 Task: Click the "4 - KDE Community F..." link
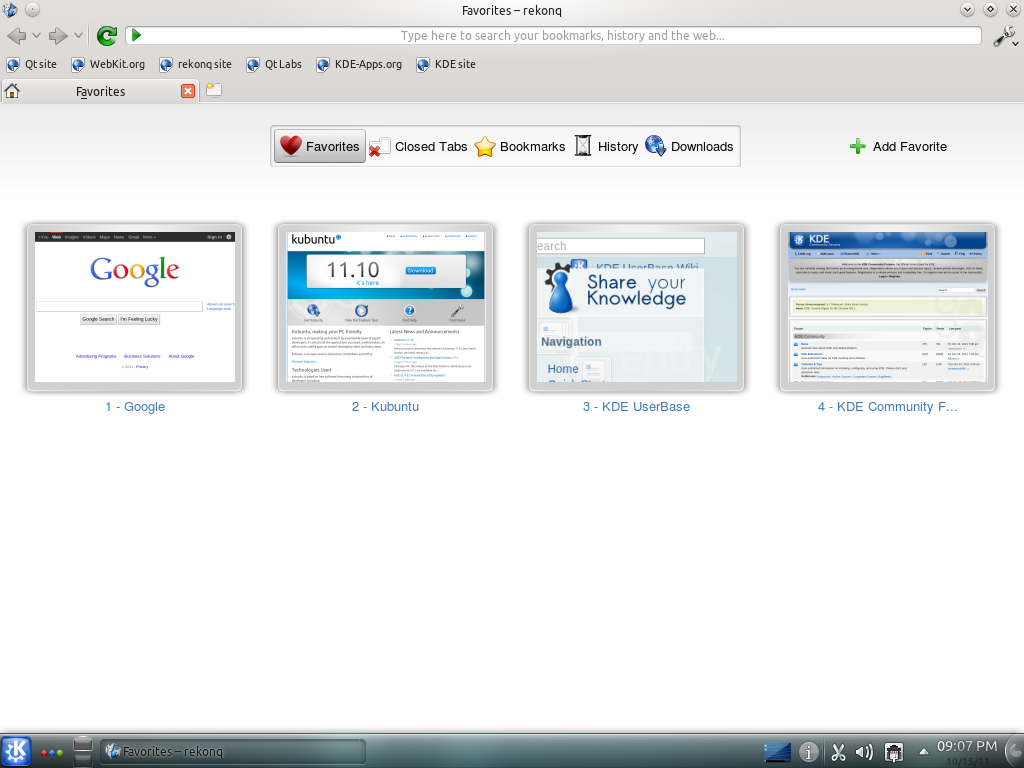[x=888, y=407]
